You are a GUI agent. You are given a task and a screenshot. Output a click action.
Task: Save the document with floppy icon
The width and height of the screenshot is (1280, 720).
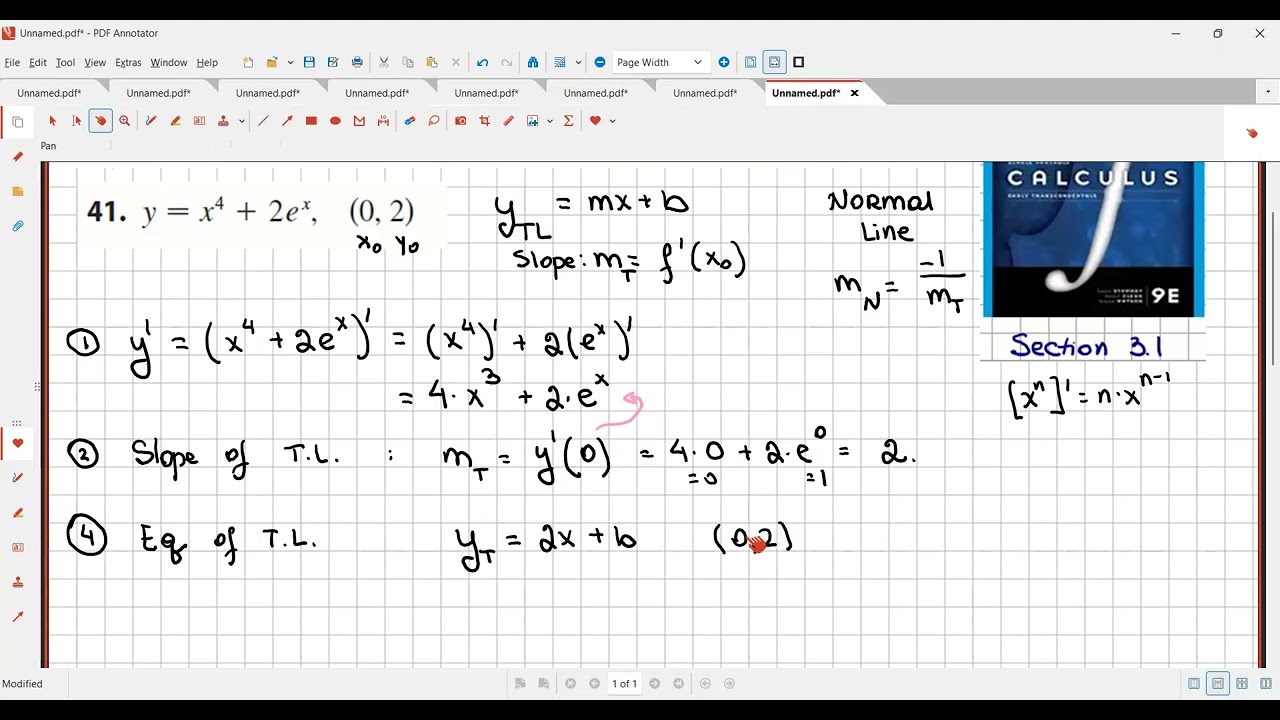[309, 62]
